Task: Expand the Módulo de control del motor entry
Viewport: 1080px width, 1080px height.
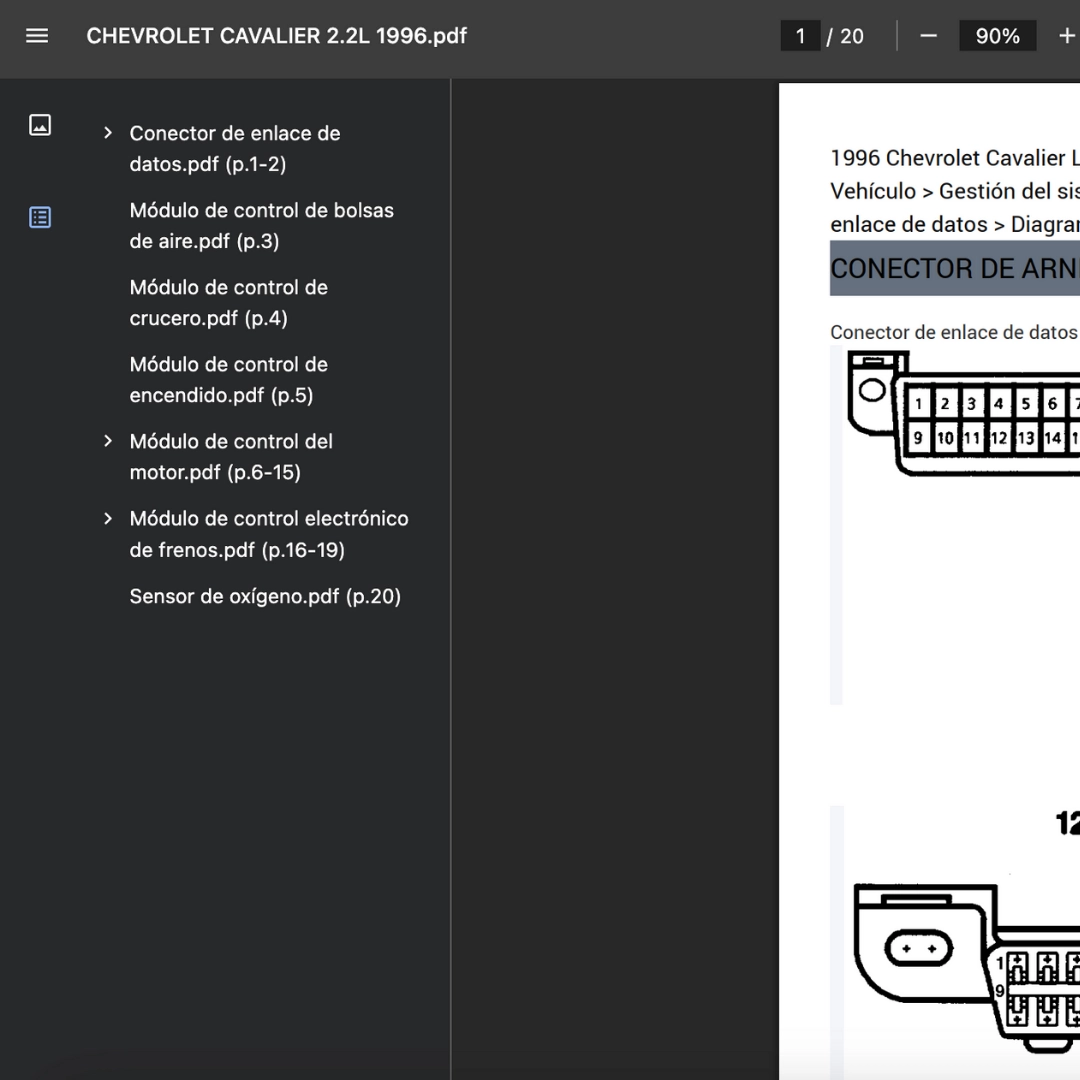Action: tap(108, 441)
